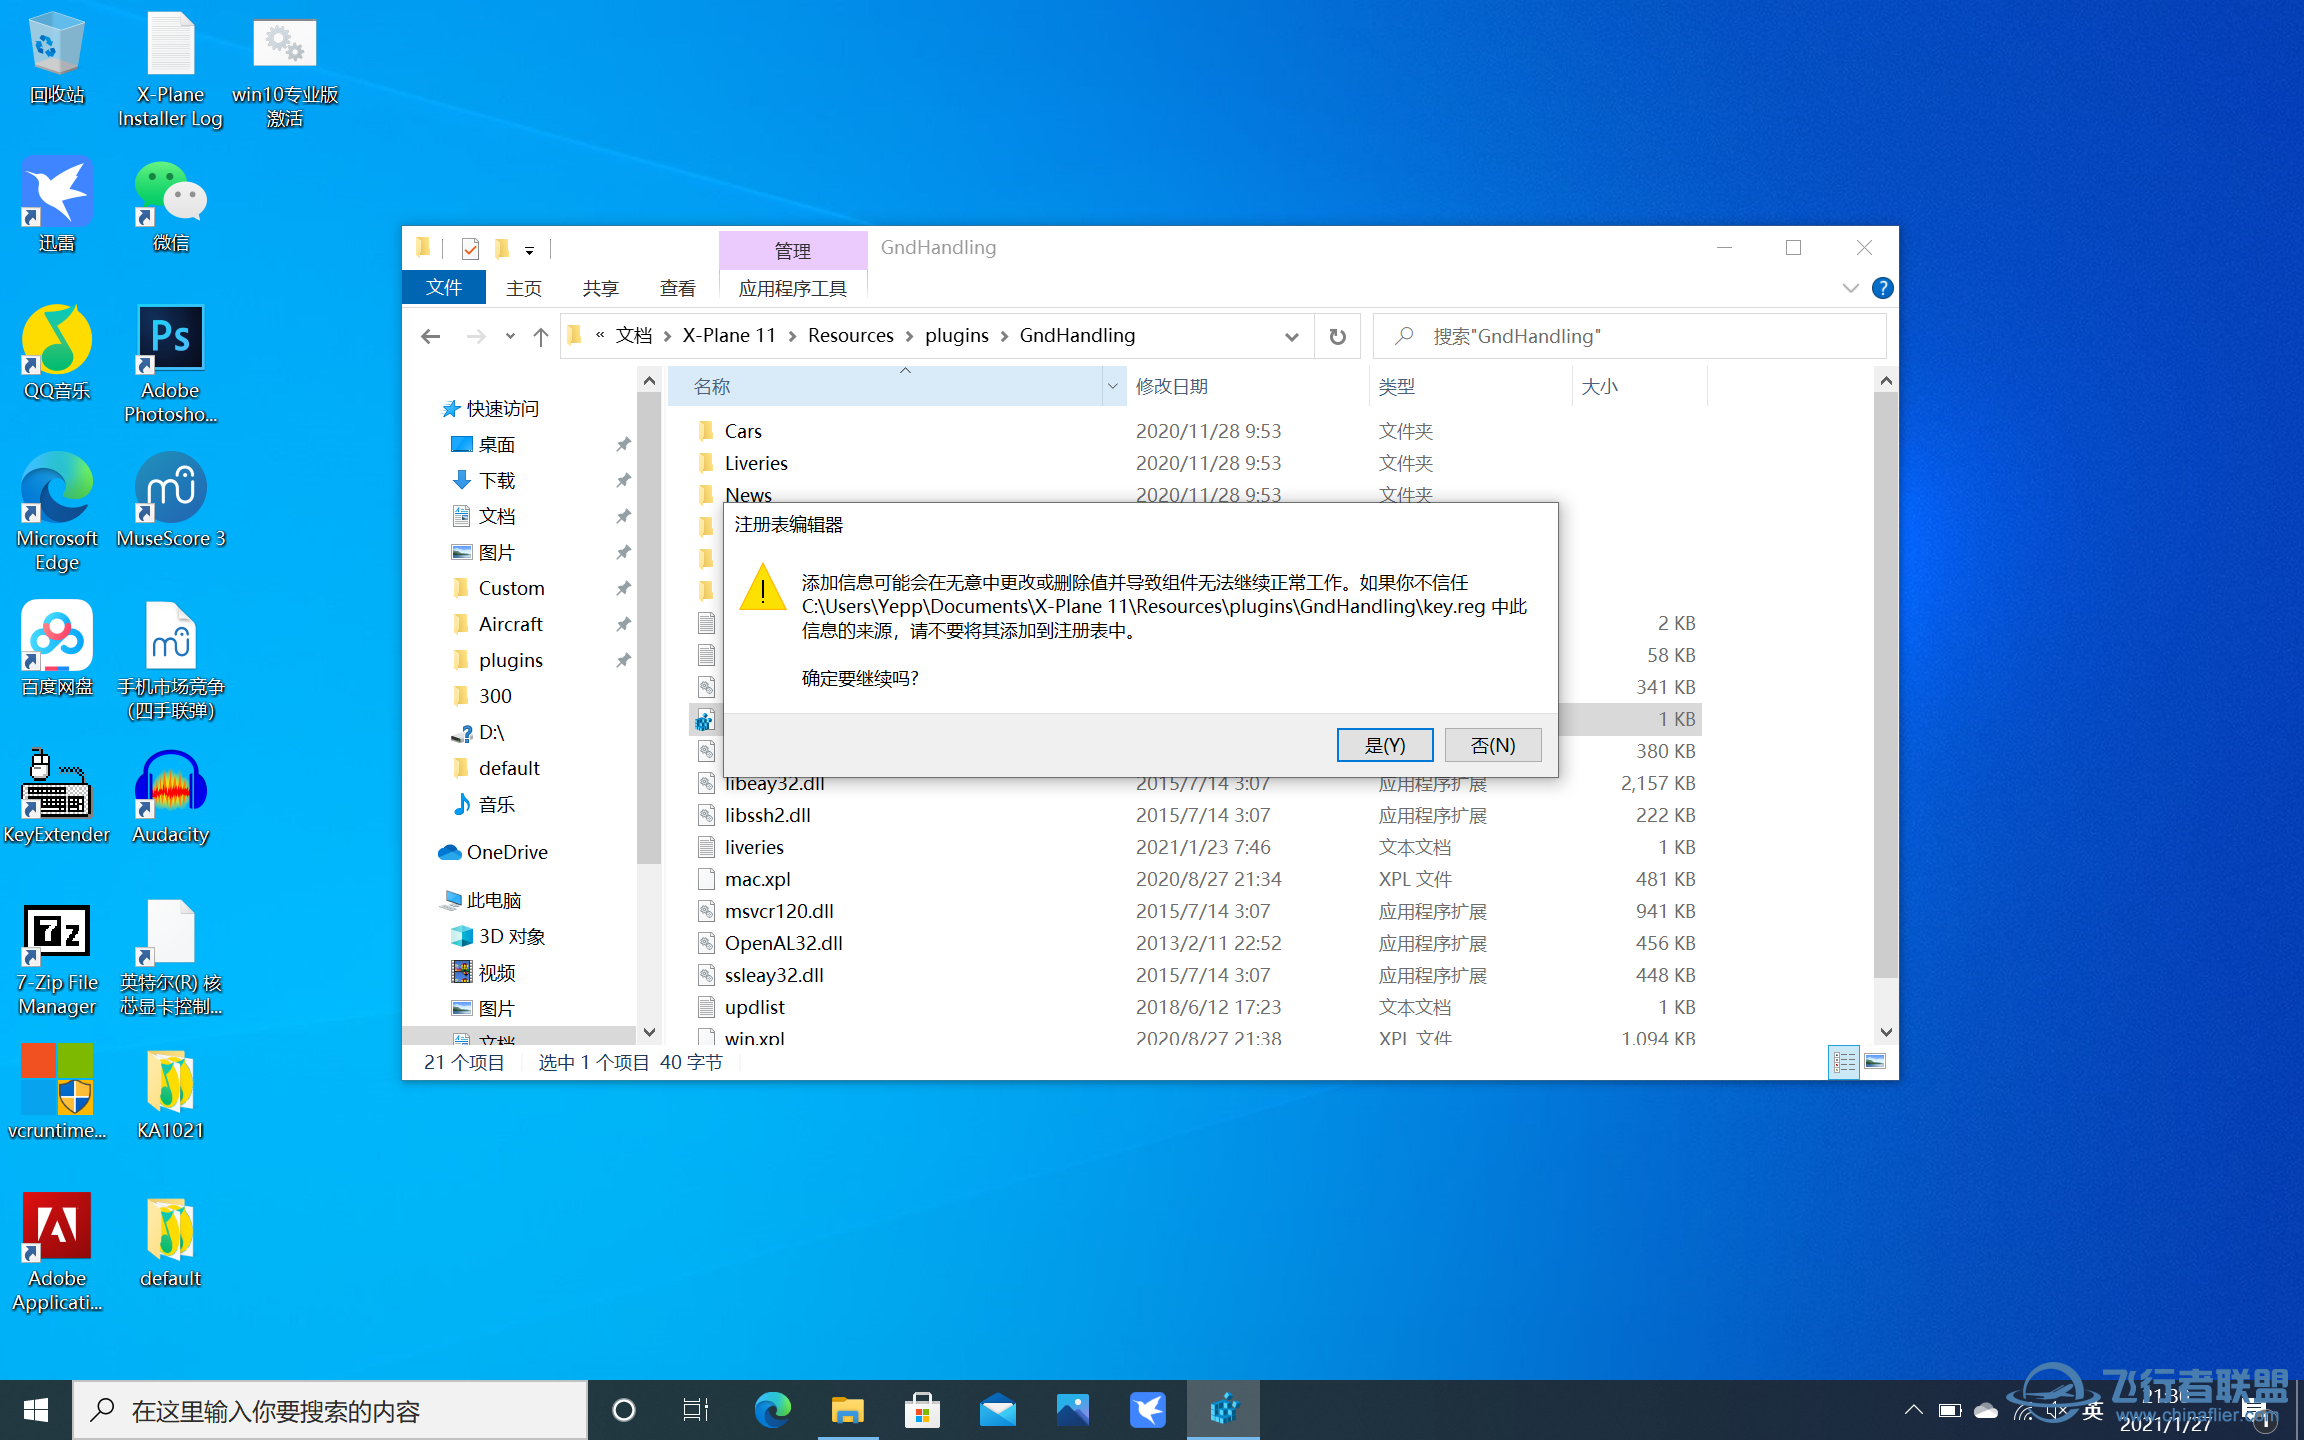This screenshot has height=1440, width=2304.
Task: Switch to large icons view in the status bar
Action: [1875, 1061]
